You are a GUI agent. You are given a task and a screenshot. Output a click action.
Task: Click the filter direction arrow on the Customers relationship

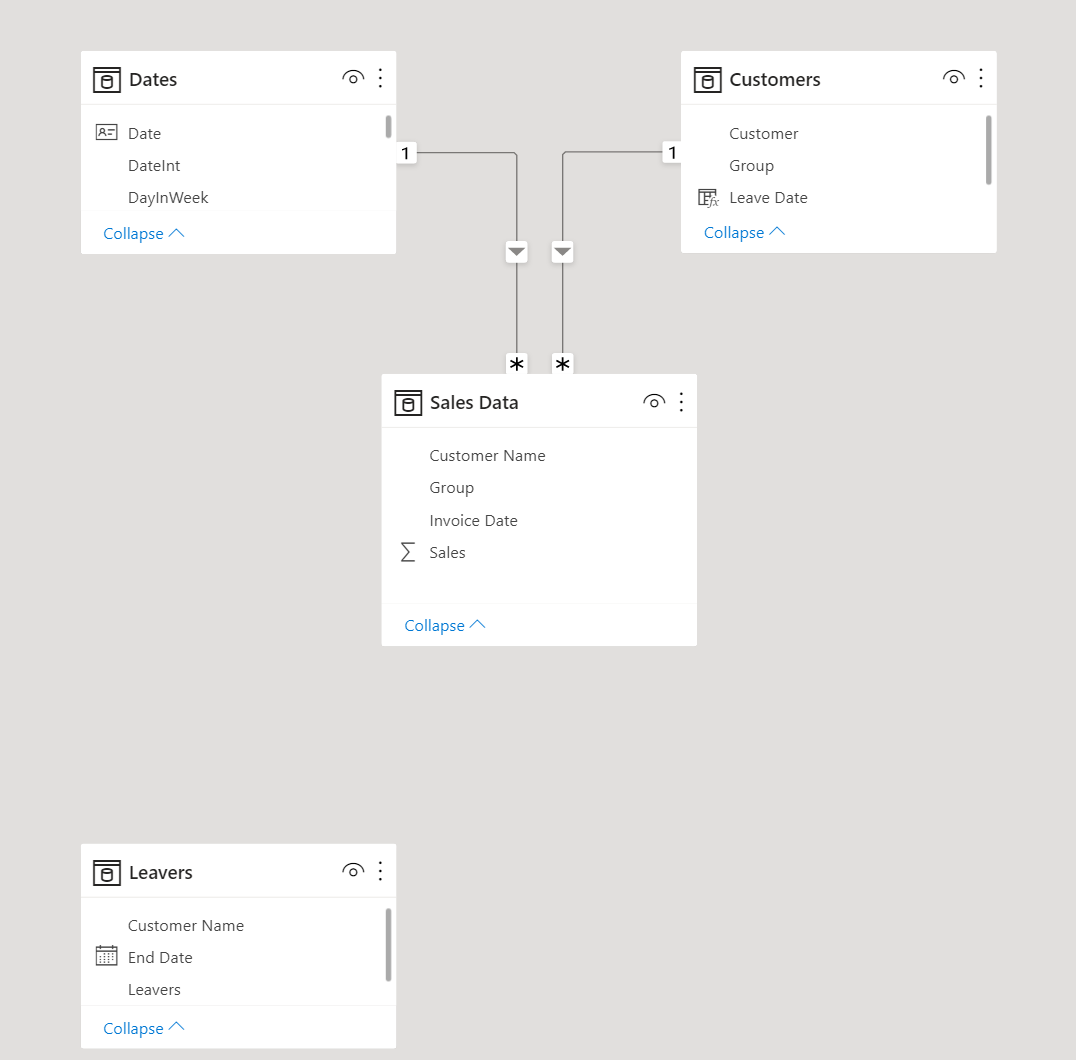click(x=562, y=252)
